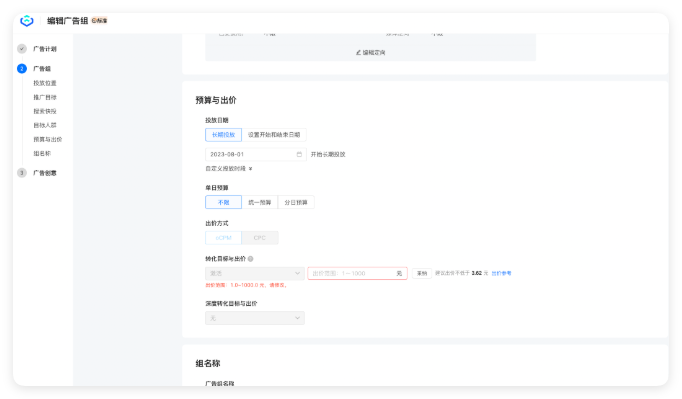
Task: Choose 统一预算 daily budget option
Action: (260, 202)
